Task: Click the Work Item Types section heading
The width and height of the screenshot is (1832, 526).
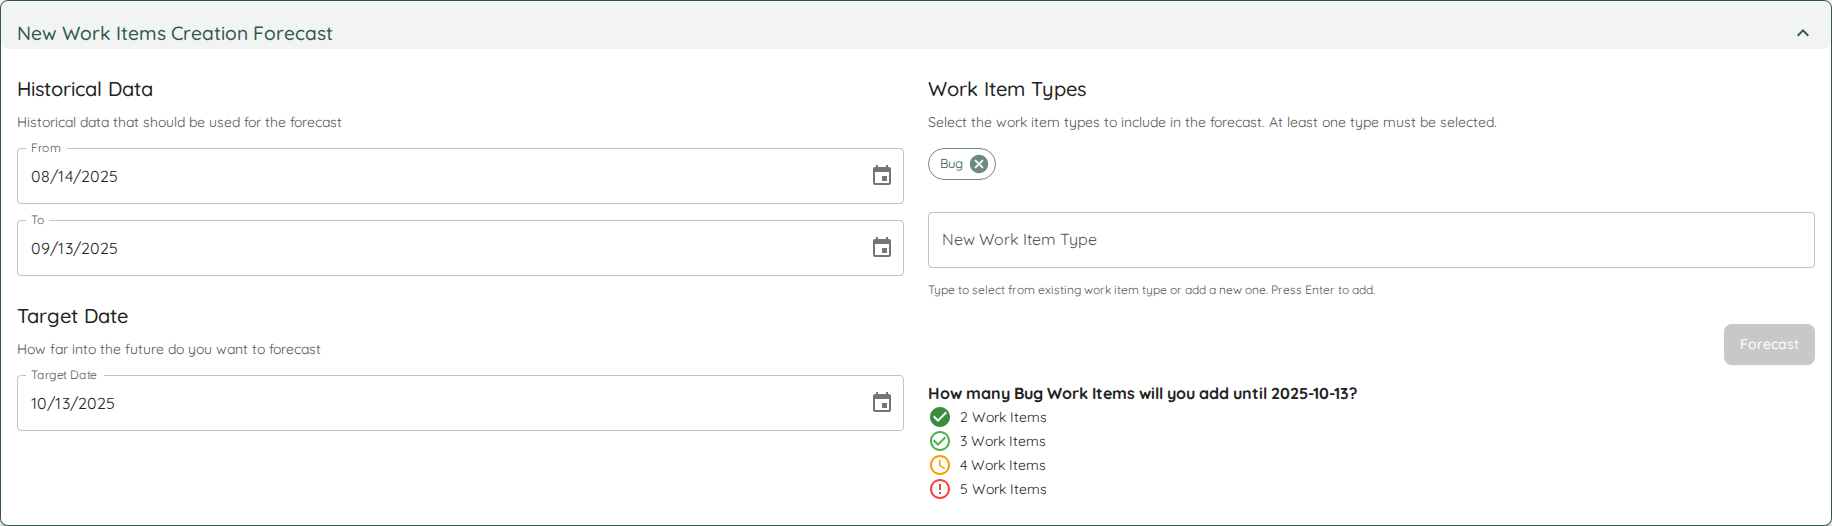Action: point(1006,89)
